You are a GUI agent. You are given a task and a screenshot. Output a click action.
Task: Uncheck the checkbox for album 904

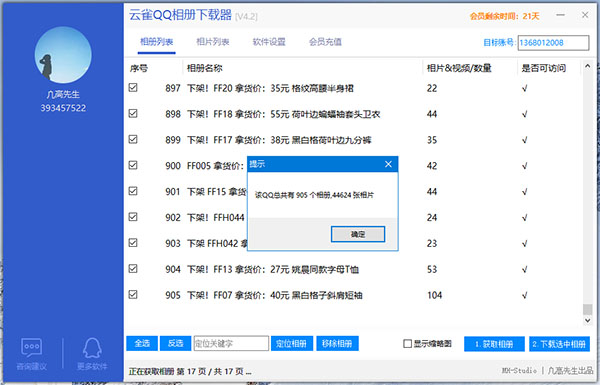tap(133, 269)
